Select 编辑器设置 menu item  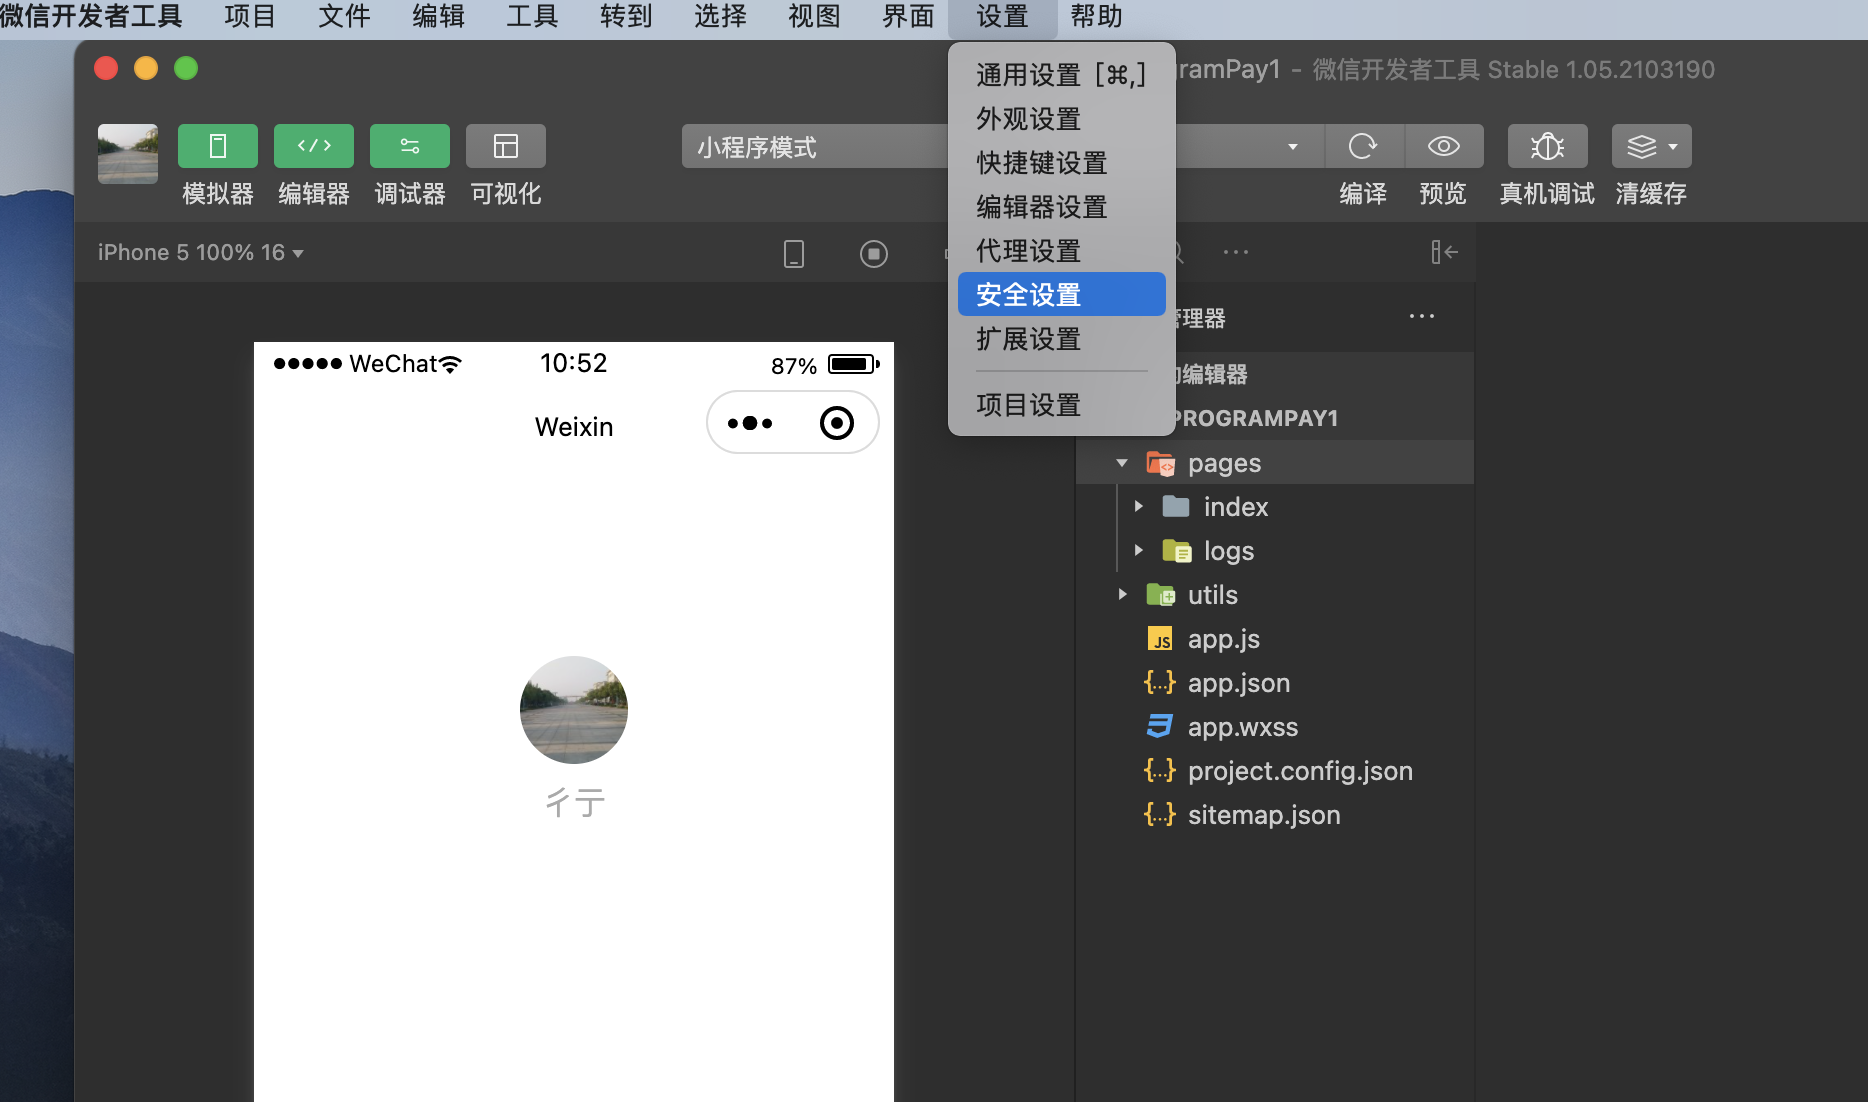(x=1061, y=207)
